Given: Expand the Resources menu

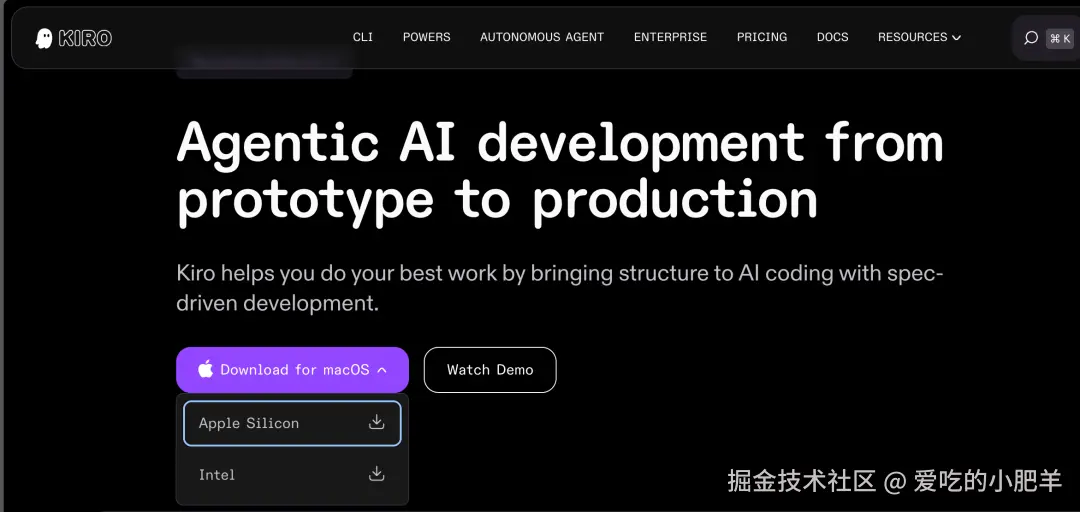Looking at the screenshot, I should coord(919,37).
